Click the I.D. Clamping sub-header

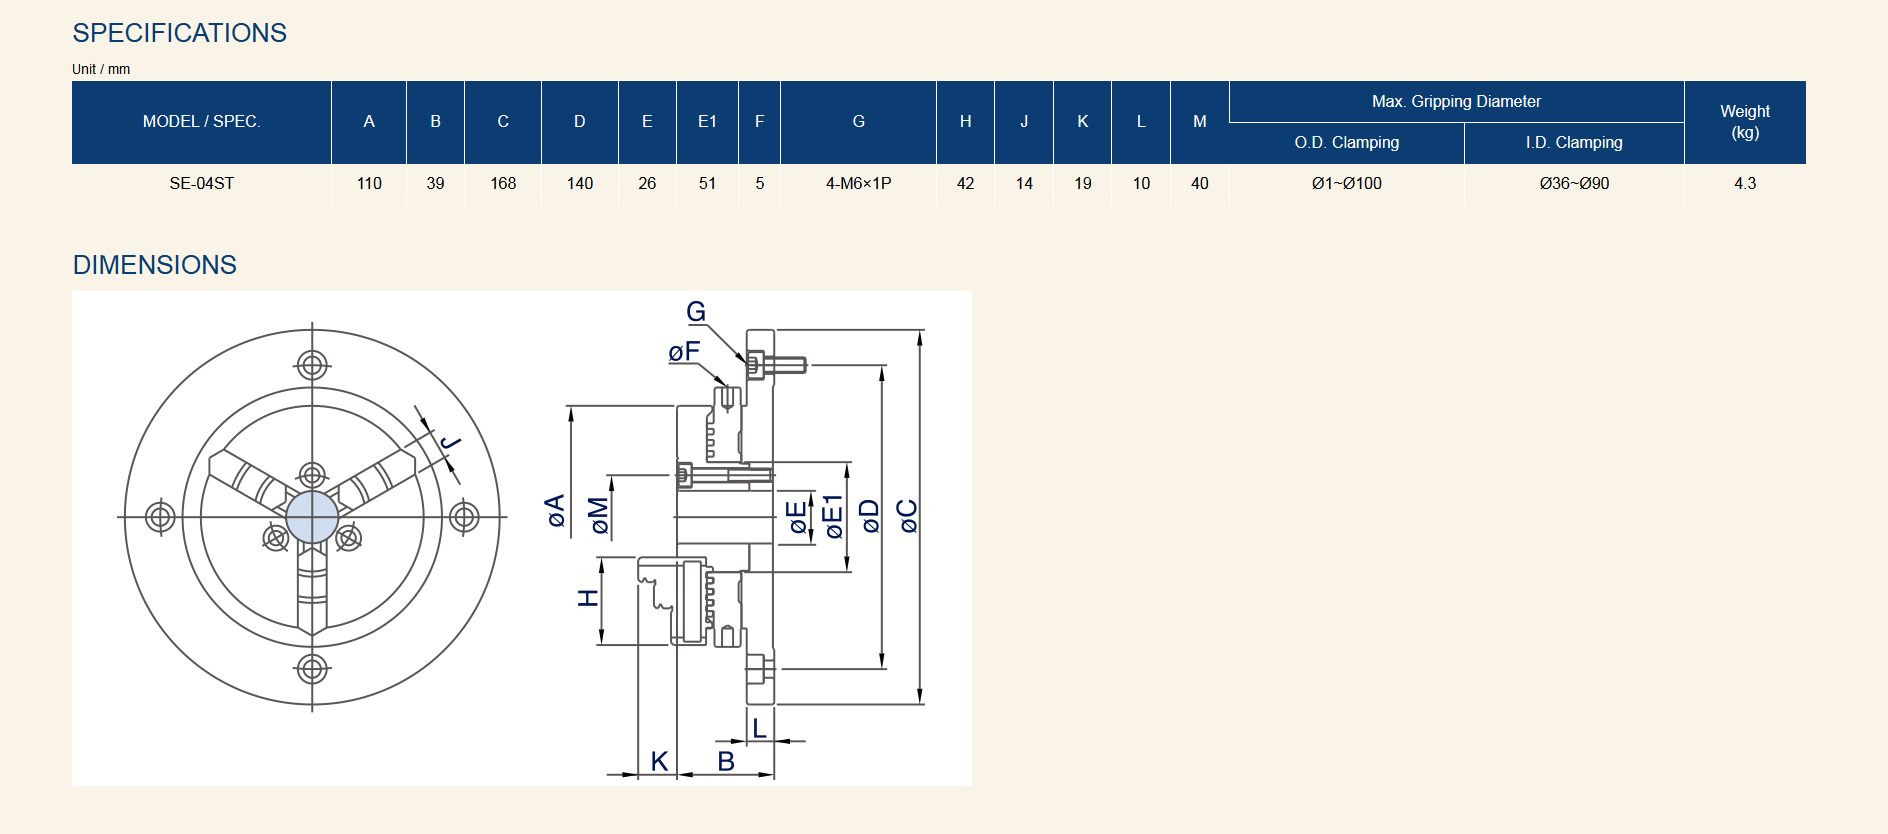pos(1573,143)
